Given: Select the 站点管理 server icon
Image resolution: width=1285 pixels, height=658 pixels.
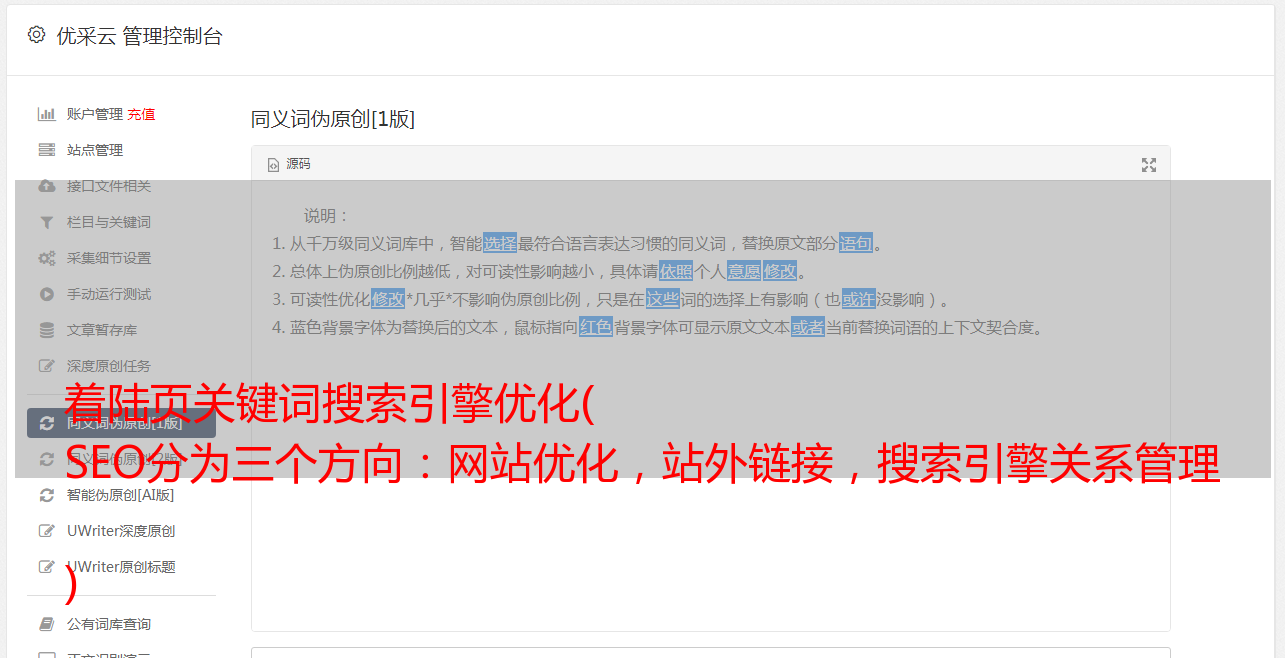Looking at the screenshot, I should [x=46, y=150].
